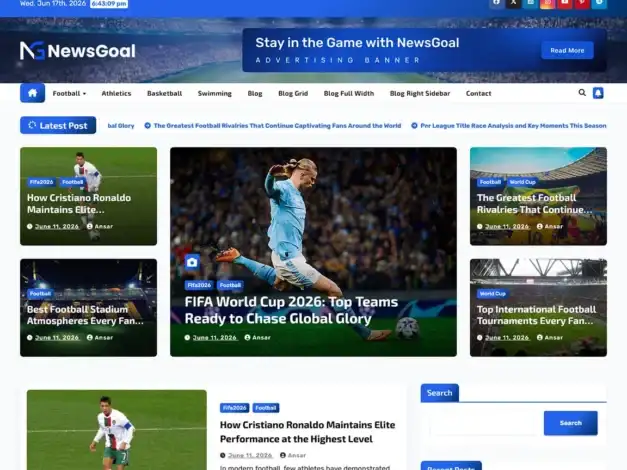Click the NewsGoal logo
Viewport: 627px width, 470px height.
[x=78, y=51]
